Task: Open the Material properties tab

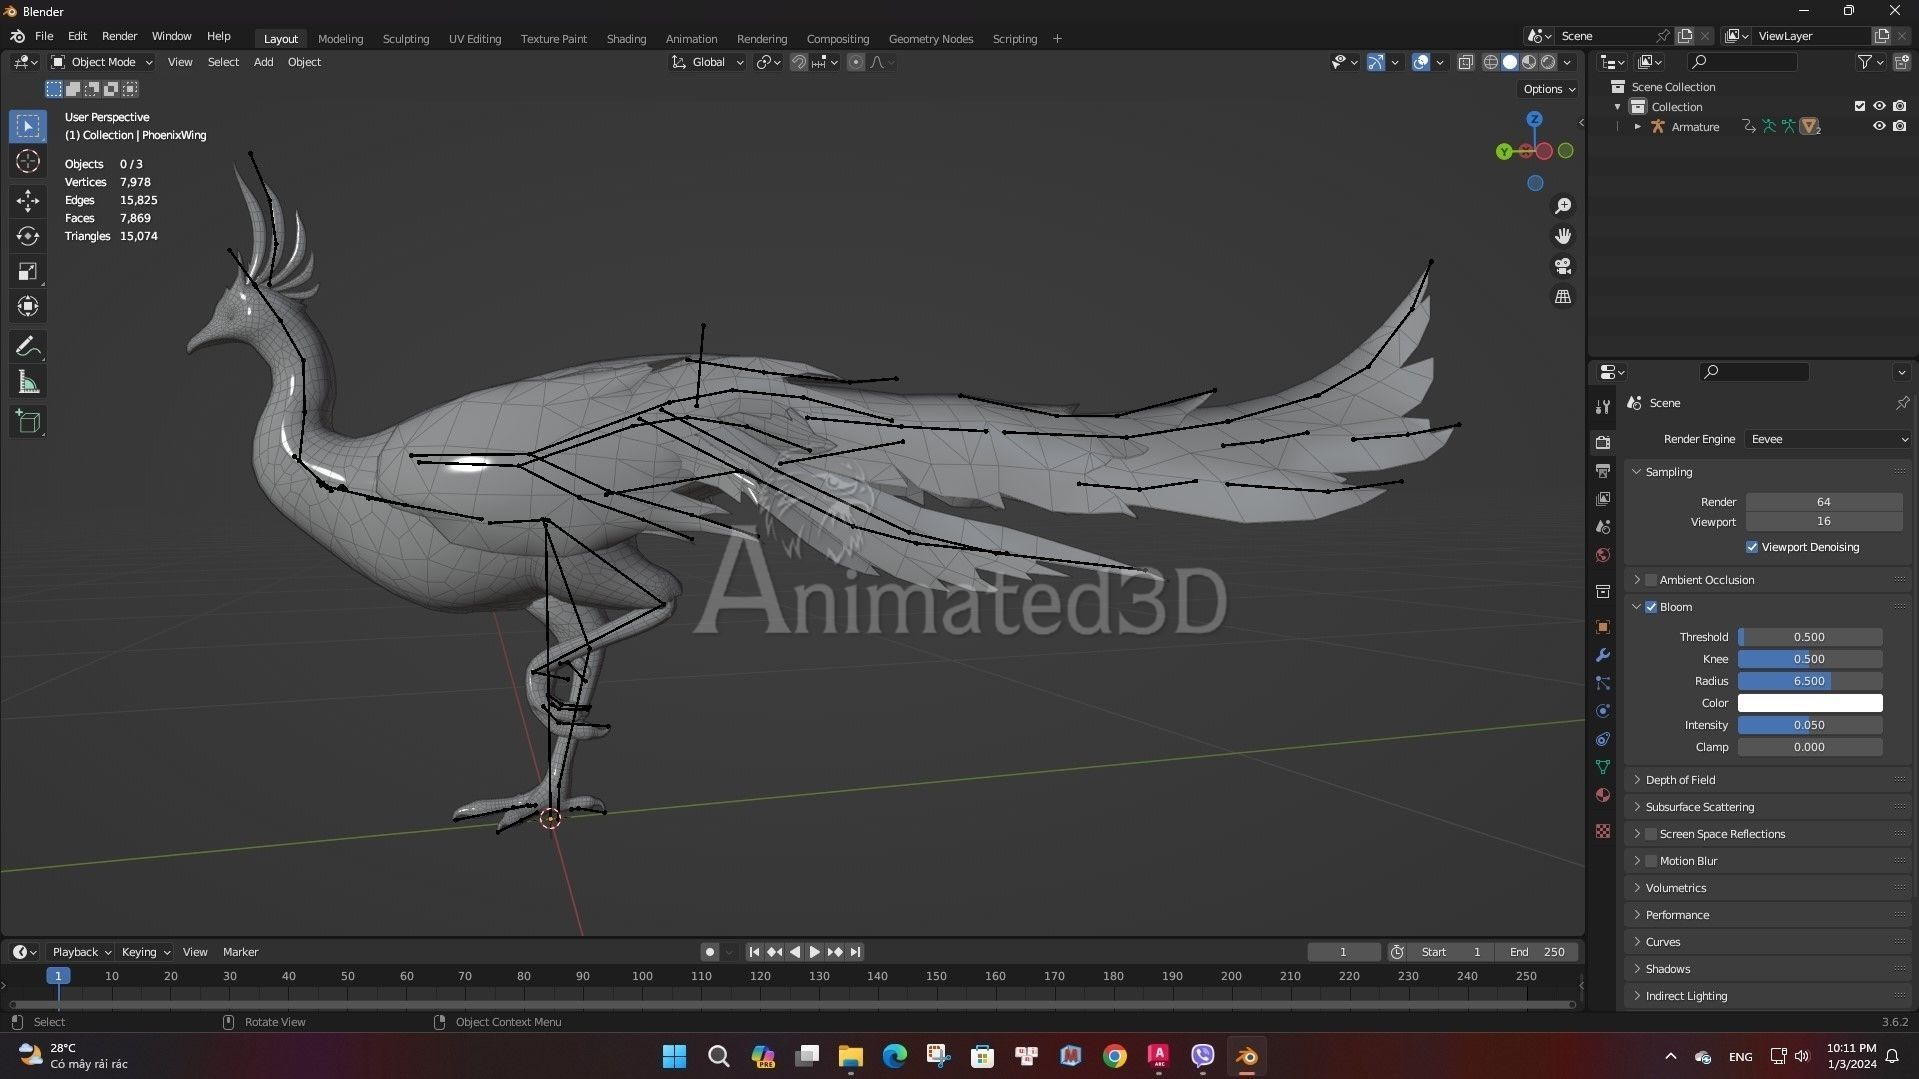Action: (x=1603, y=795)
